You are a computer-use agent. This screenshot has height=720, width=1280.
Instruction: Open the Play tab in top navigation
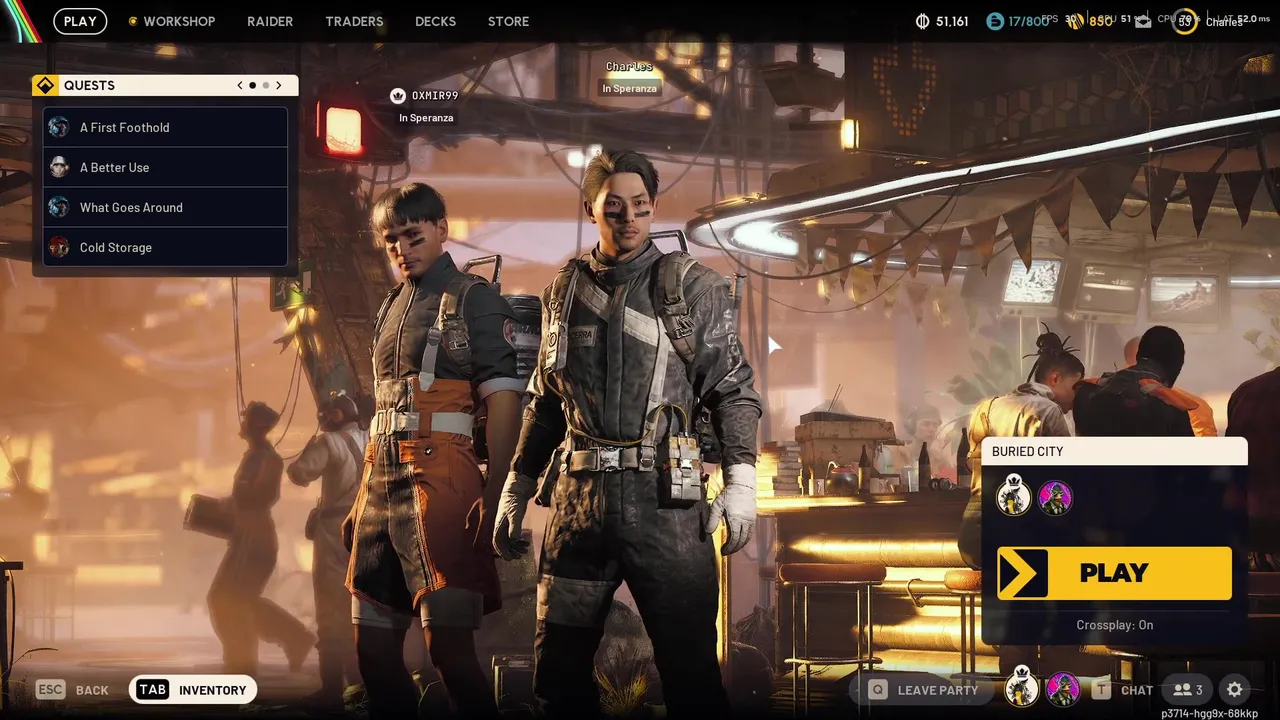pyautogui.click(x=80, y=21)
